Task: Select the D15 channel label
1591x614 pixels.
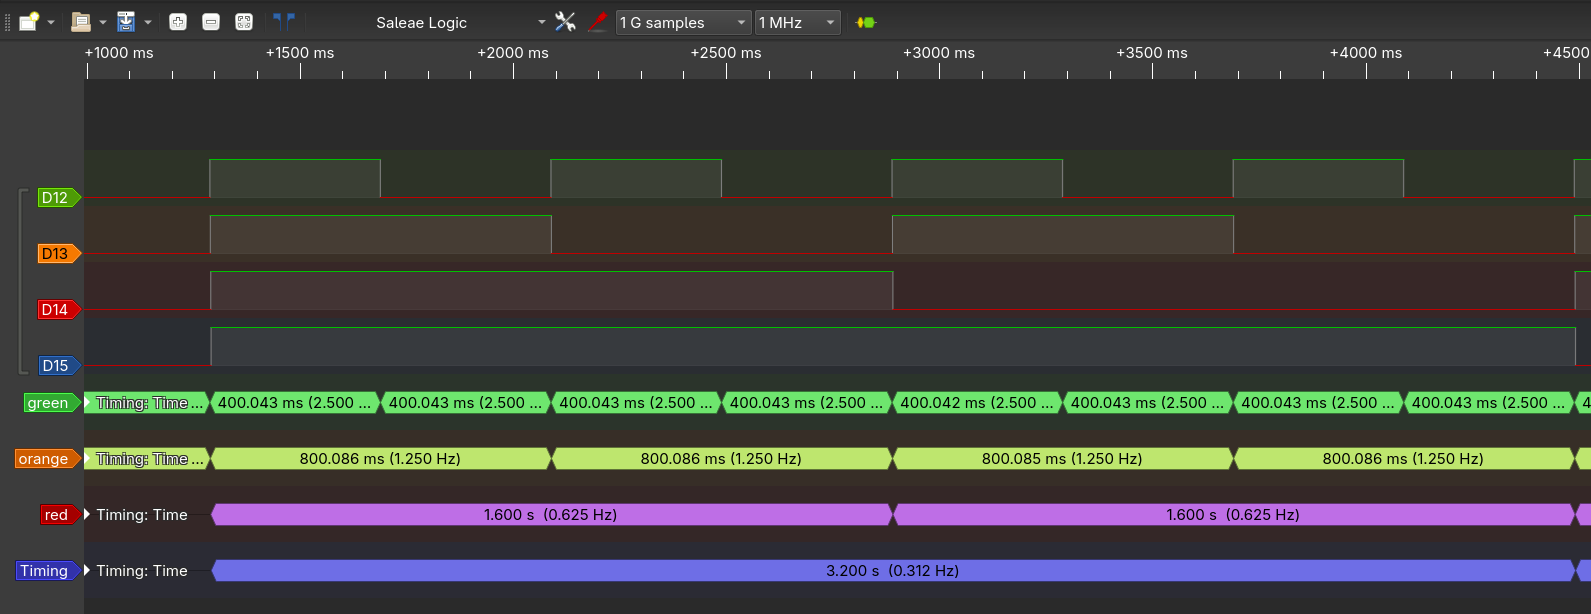Action: [x=56, y=366]
